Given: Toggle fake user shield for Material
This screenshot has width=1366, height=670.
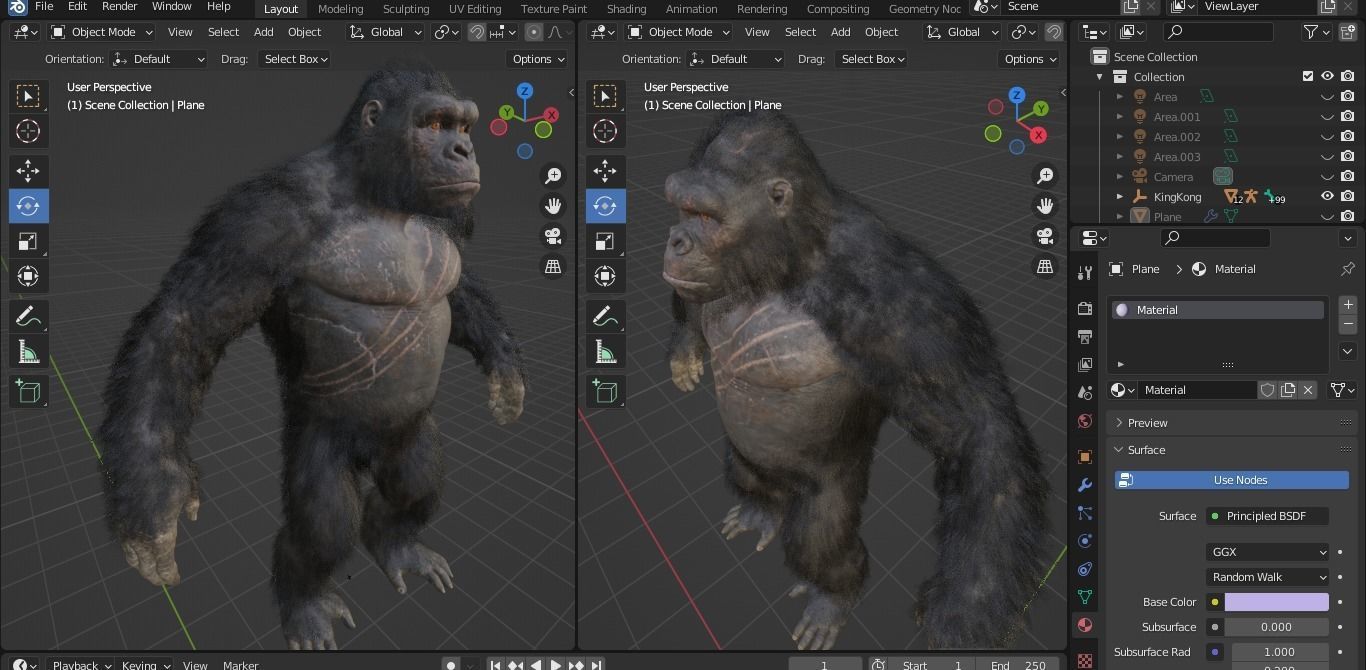Looking at the screenshot, I should (x=1267, y=390).
